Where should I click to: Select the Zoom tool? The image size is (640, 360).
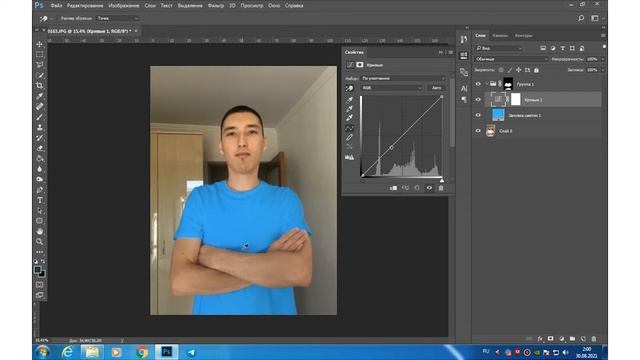40,242
